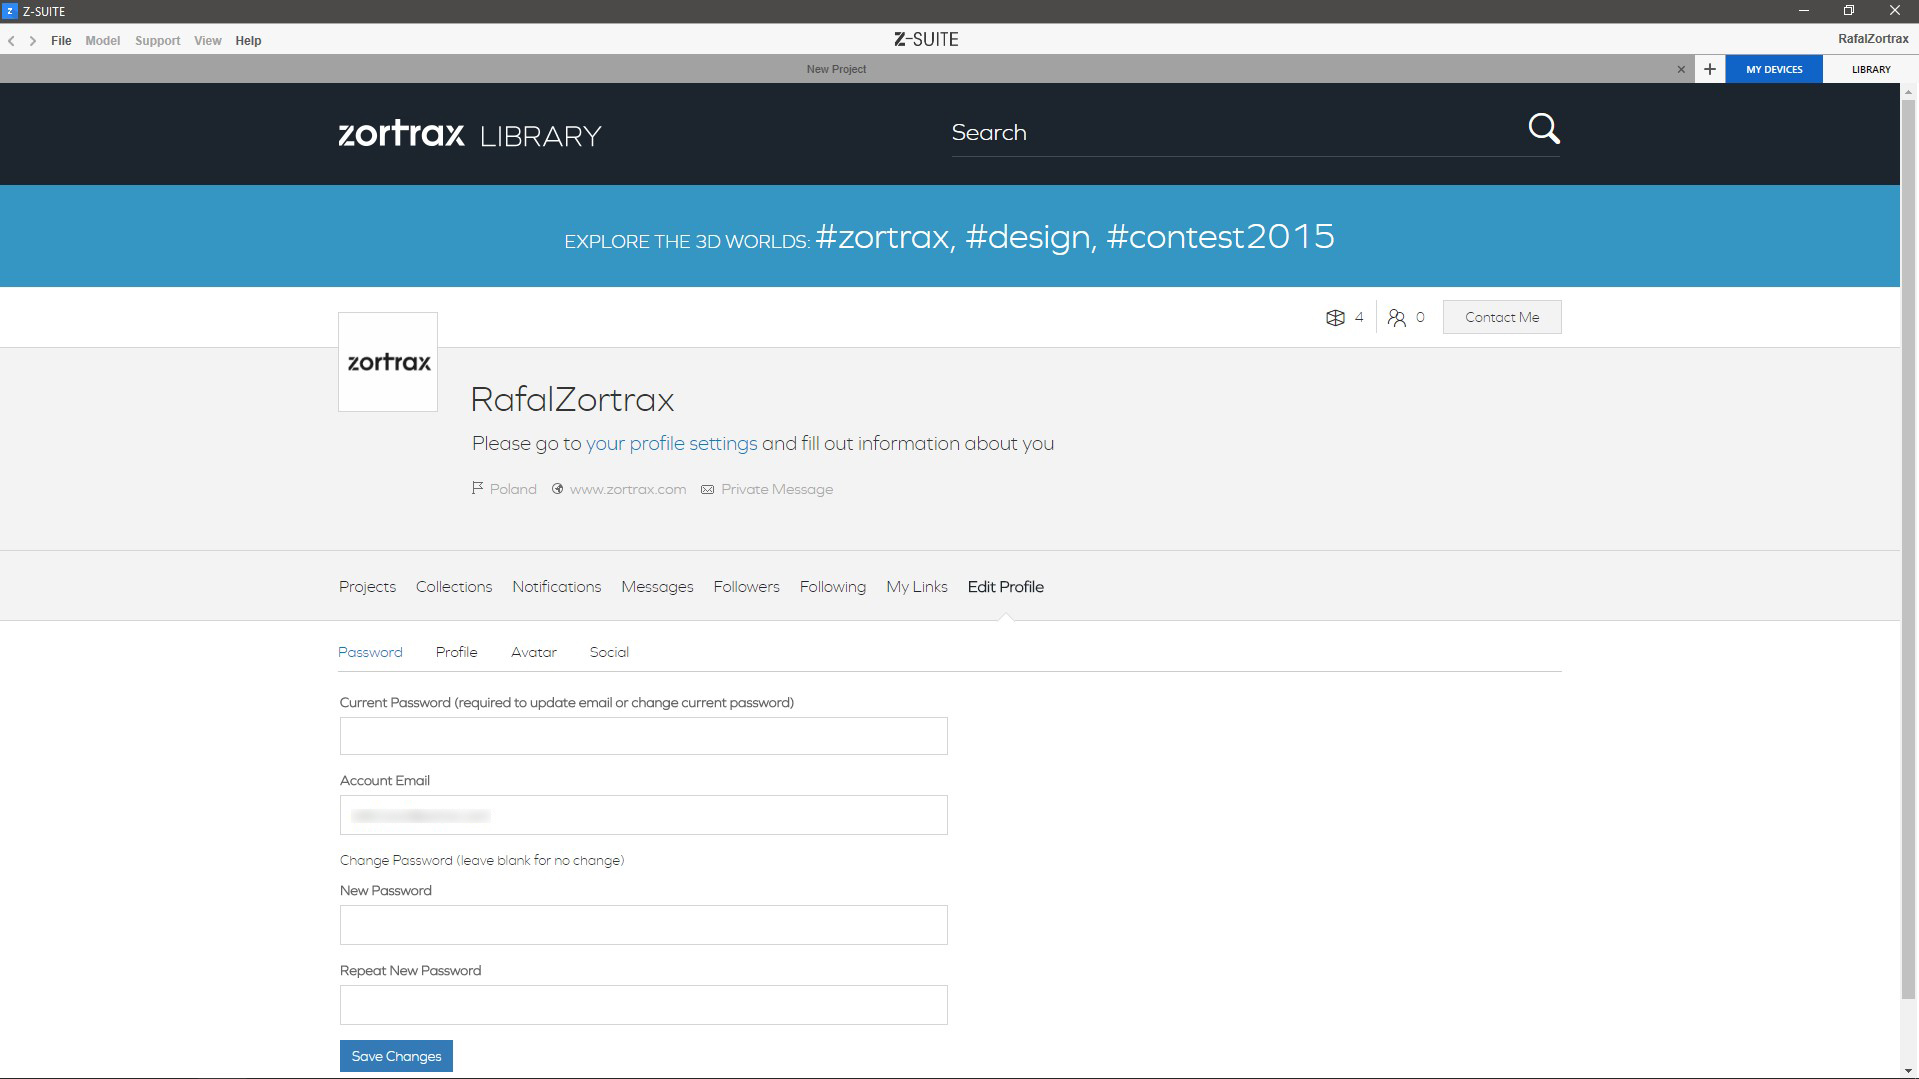Click the Save Changes button
Screen dimensions: 1919x1079
(x=396, y=1056)
